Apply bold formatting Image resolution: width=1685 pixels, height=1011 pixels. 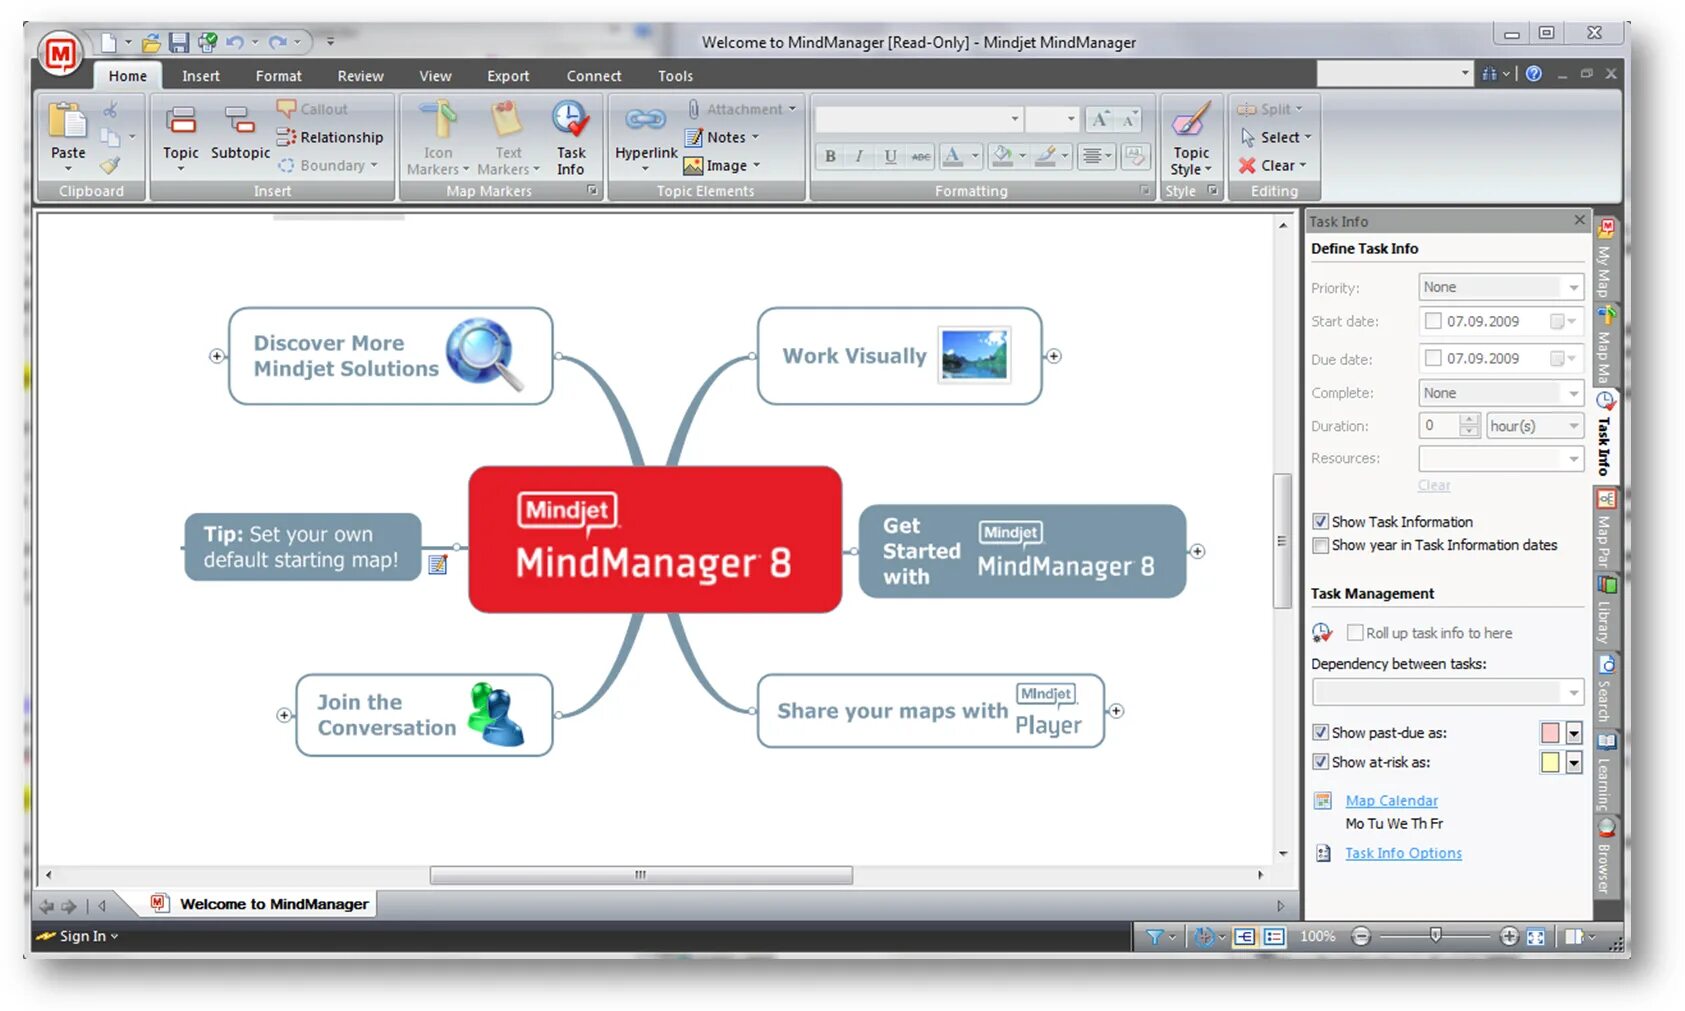click(830, 156)
